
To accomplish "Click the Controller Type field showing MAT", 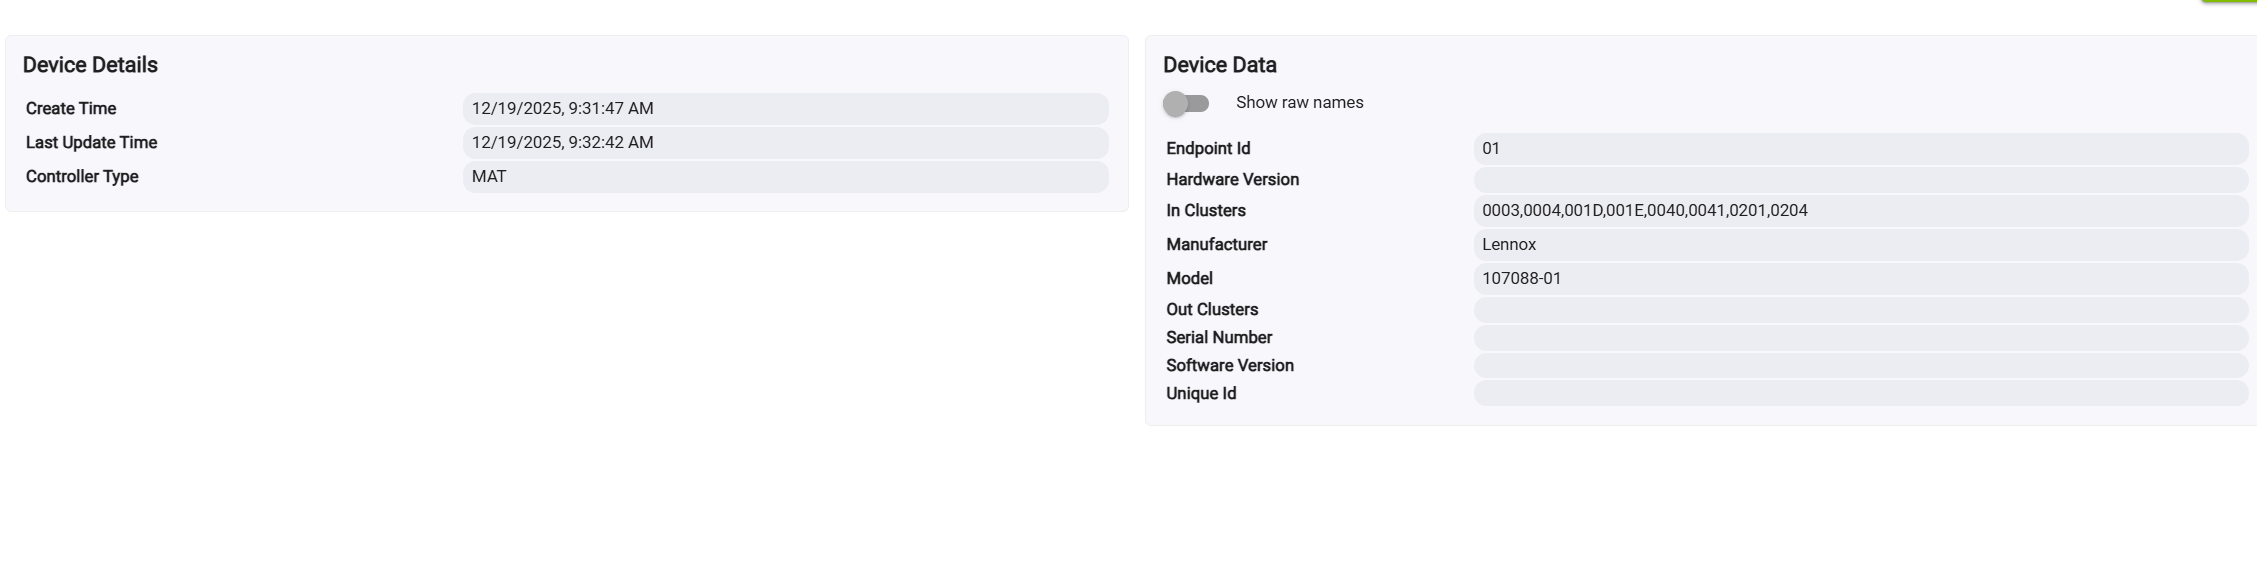I will pos(785,177).
